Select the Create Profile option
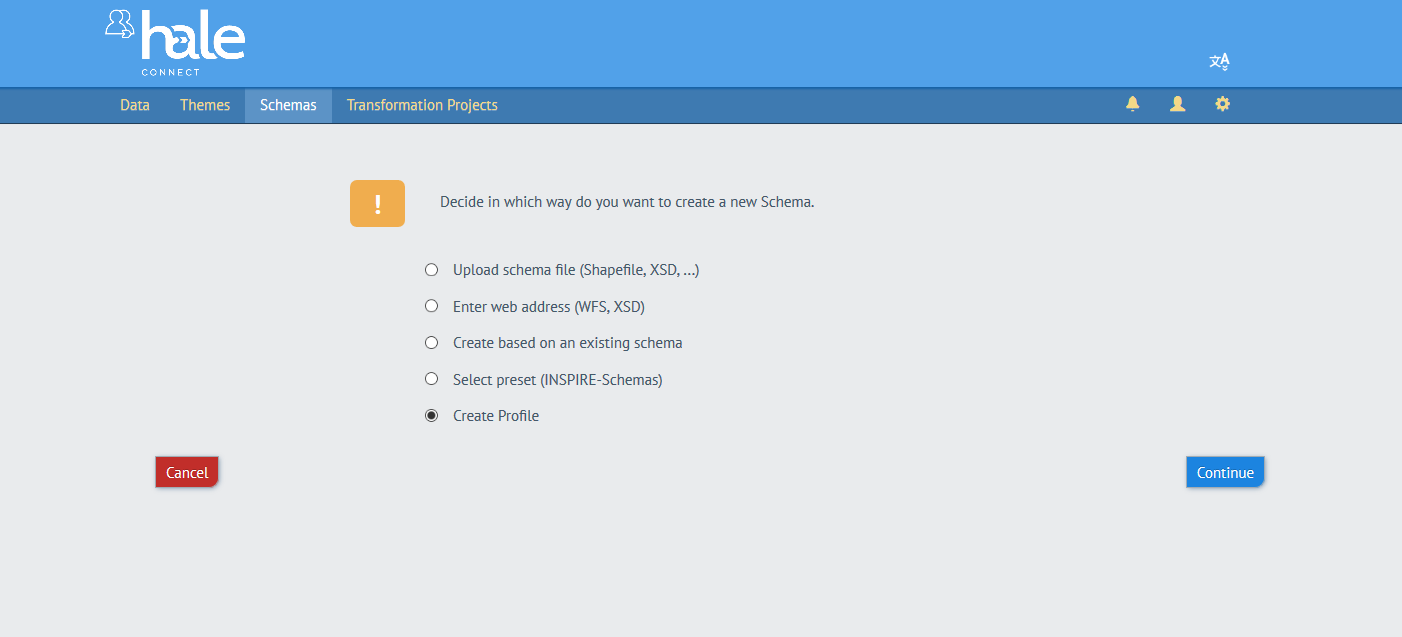Viewport: 1402px width, 637px height. [x=431, y=415]
